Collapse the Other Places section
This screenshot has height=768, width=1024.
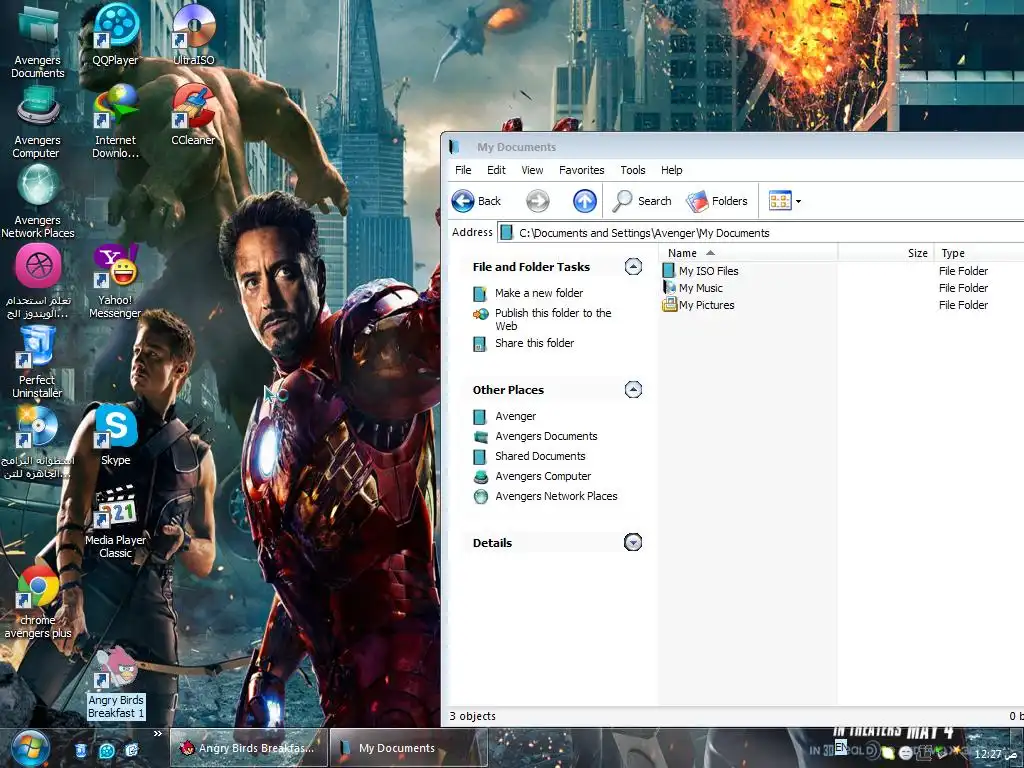[x=633, y=390]
